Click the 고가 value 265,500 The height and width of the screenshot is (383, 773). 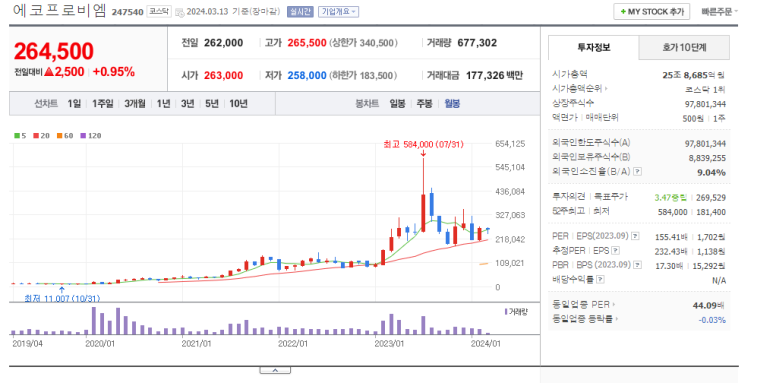point(307,43)
